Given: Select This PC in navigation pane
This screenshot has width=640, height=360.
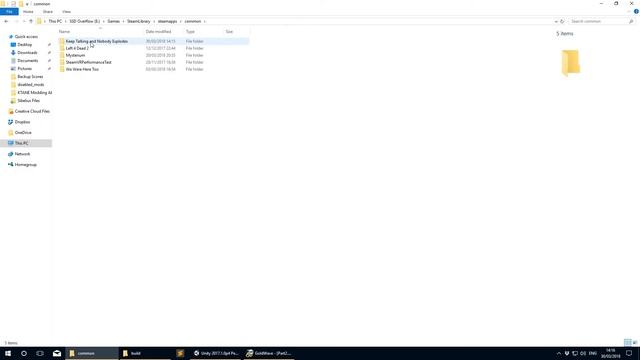Looking at the screenshot, I should (x=26, y=143).
